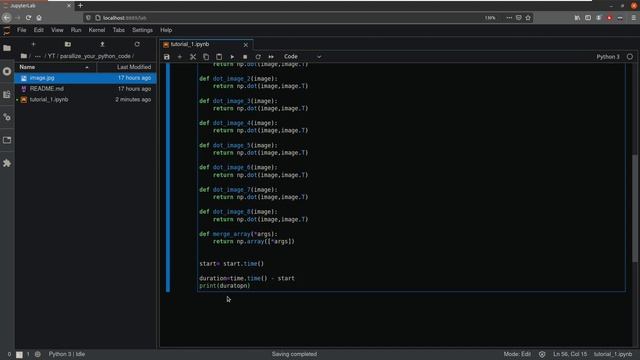Open the Edit menu
Image resolution: width=640 pixels, height=360 pixels.
tap(38, 30)
